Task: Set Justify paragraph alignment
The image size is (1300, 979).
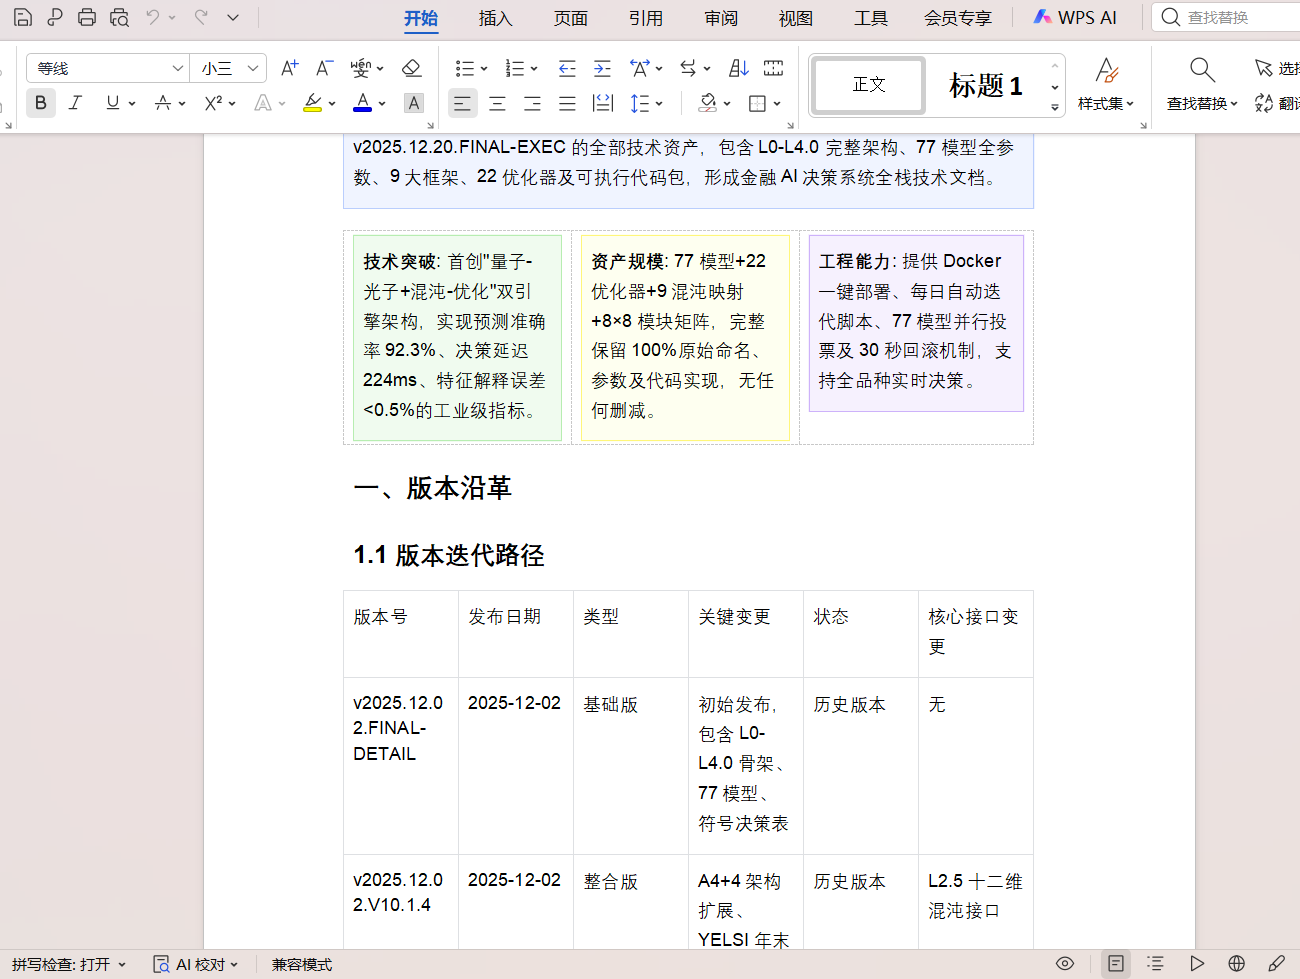Action: pyautogui.click(x=567, y=103)
